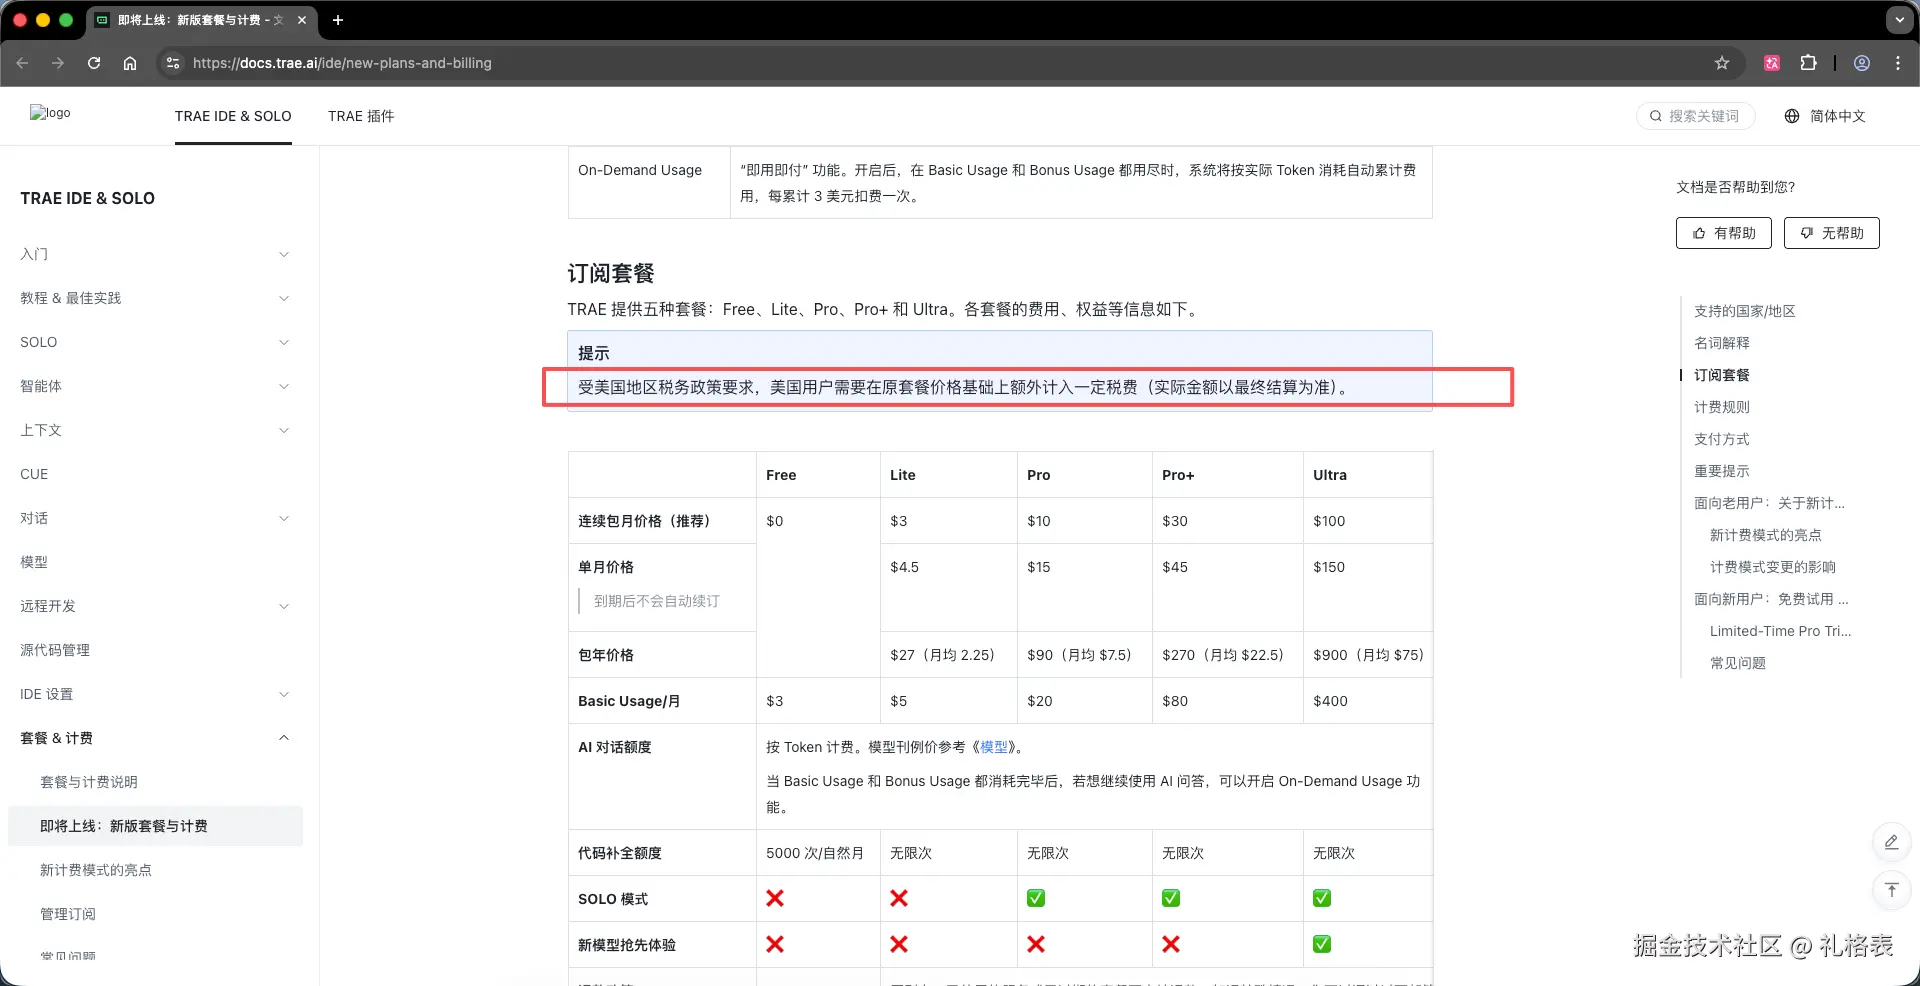Open the translate extension icon in the toolbar
The image size is (1920, 986).
coord(1771,62)
